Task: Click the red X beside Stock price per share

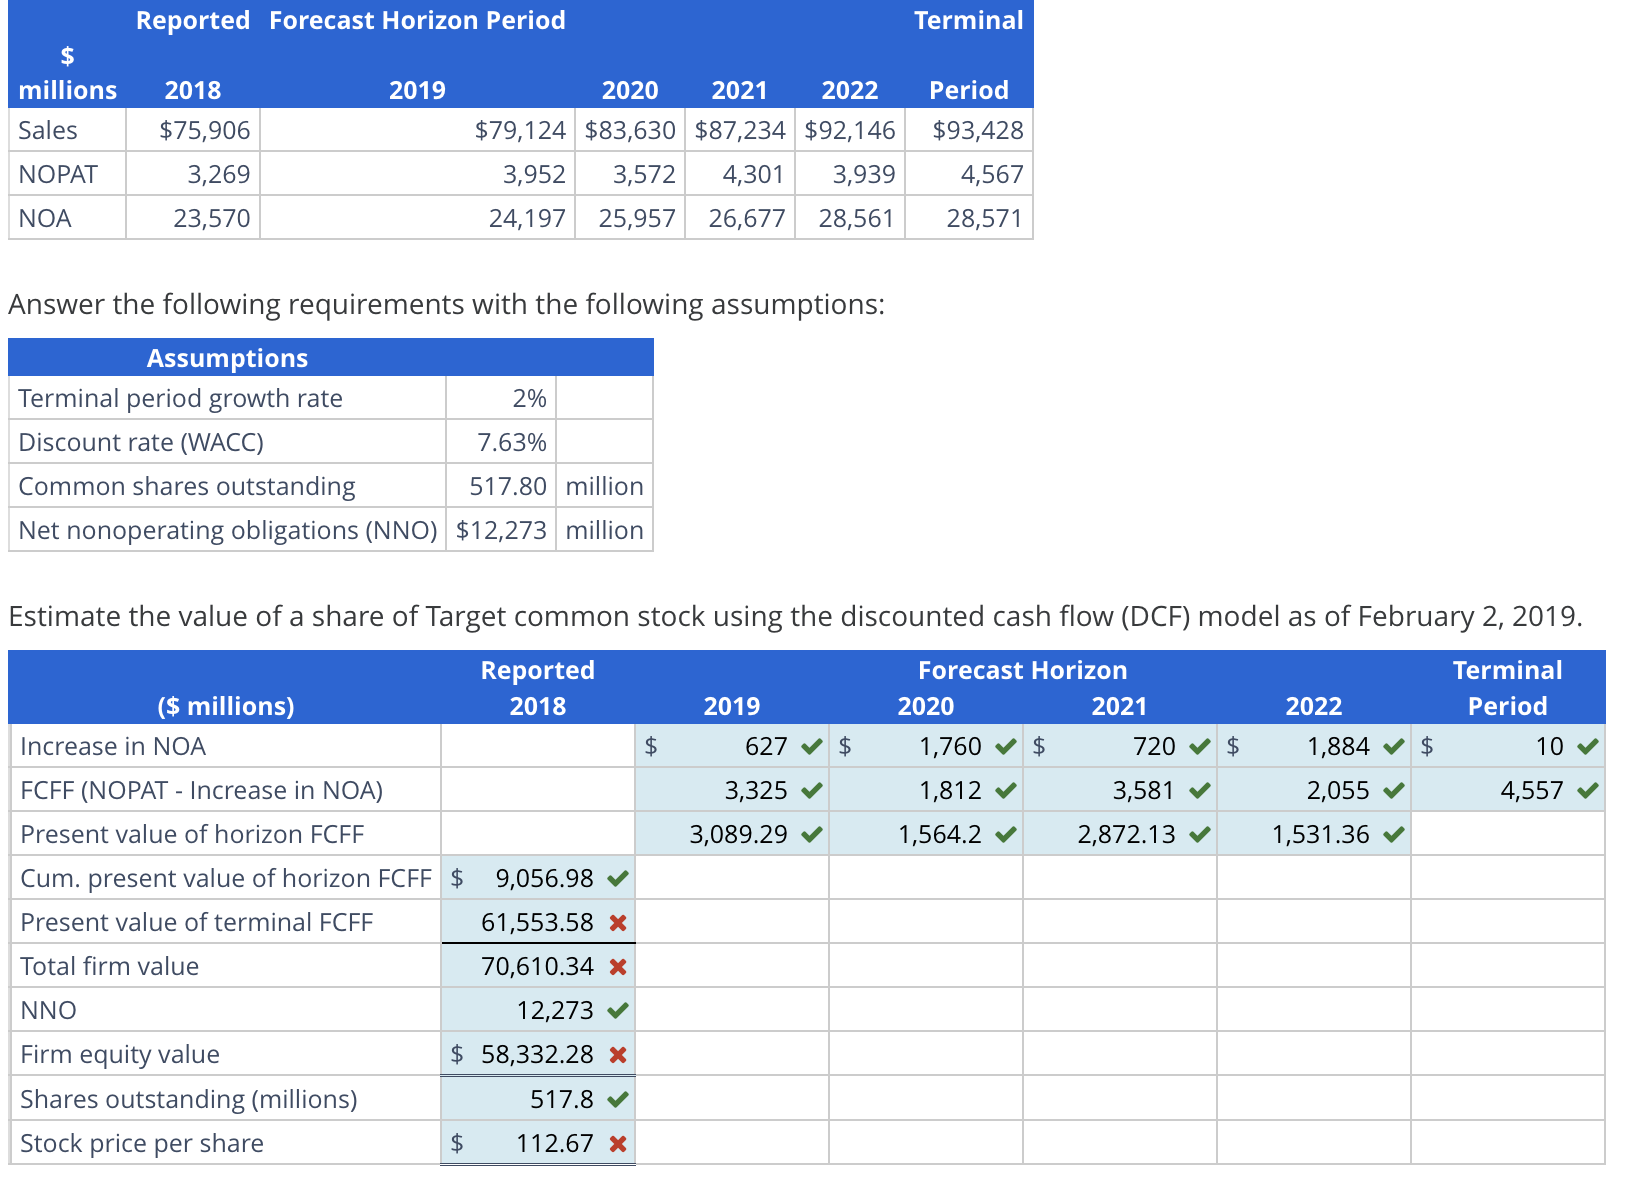Action: coord(618,1142)
